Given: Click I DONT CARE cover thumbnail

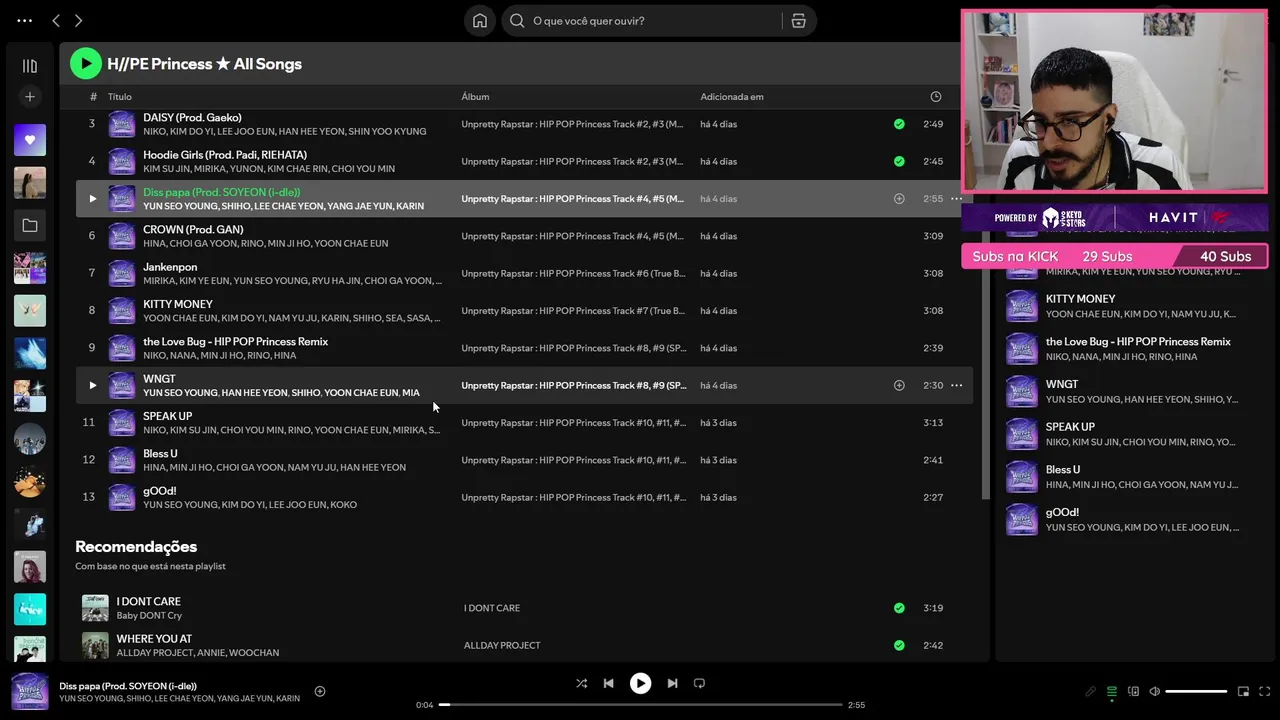Looking at the screenshot, I should click(x=95, y=608).
